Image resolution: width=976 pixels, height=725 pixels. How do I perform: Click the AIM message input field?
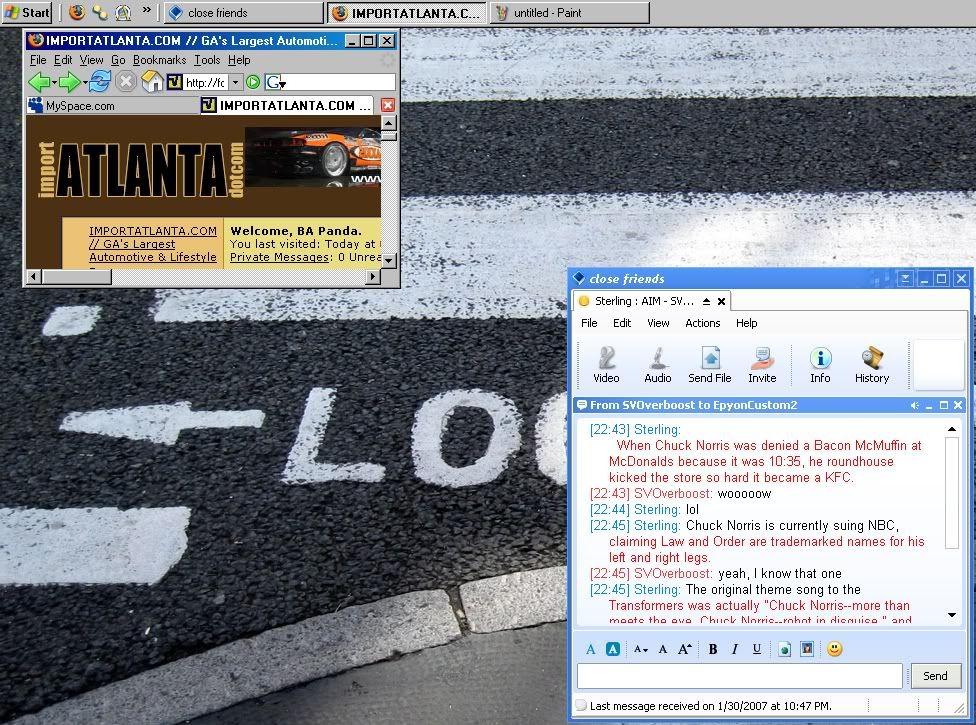[x=739, y=676]
